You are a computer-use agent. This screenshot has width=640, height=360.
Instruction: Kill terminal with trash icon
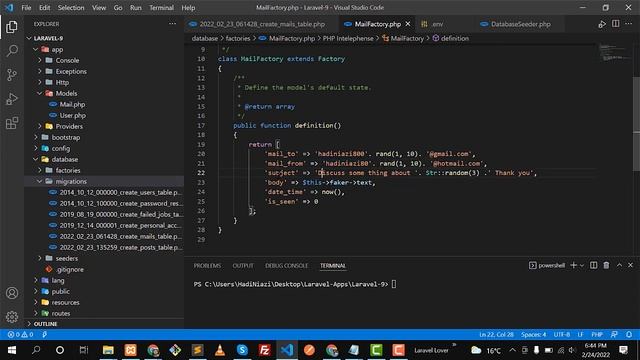(x=607, y=265)
